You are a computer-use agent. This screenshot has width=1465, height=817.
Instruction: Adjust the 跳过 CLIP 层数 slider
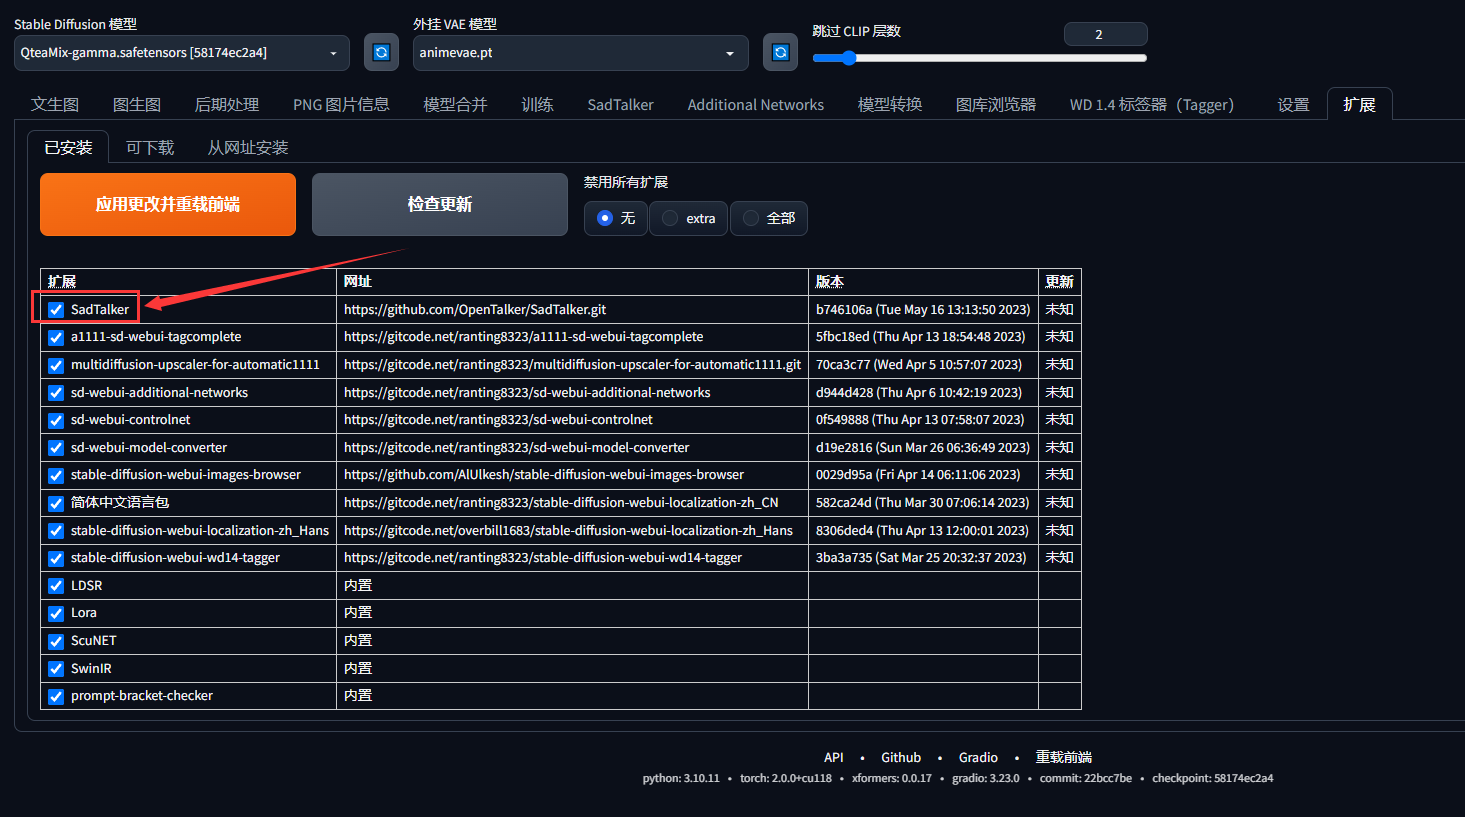tap(848, 58)
